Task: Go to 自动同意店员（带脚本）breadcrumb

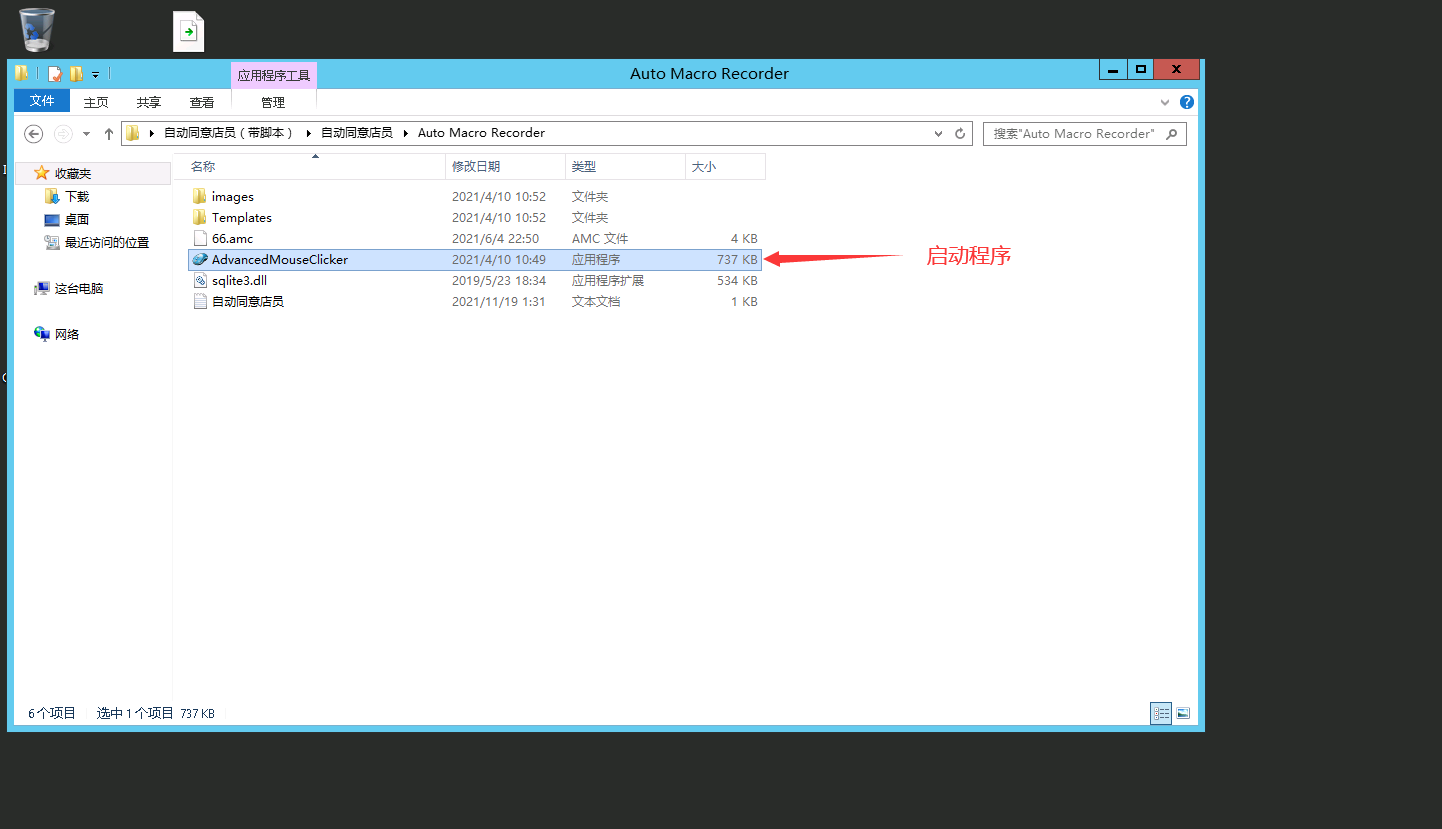Action: coord(229,133)
